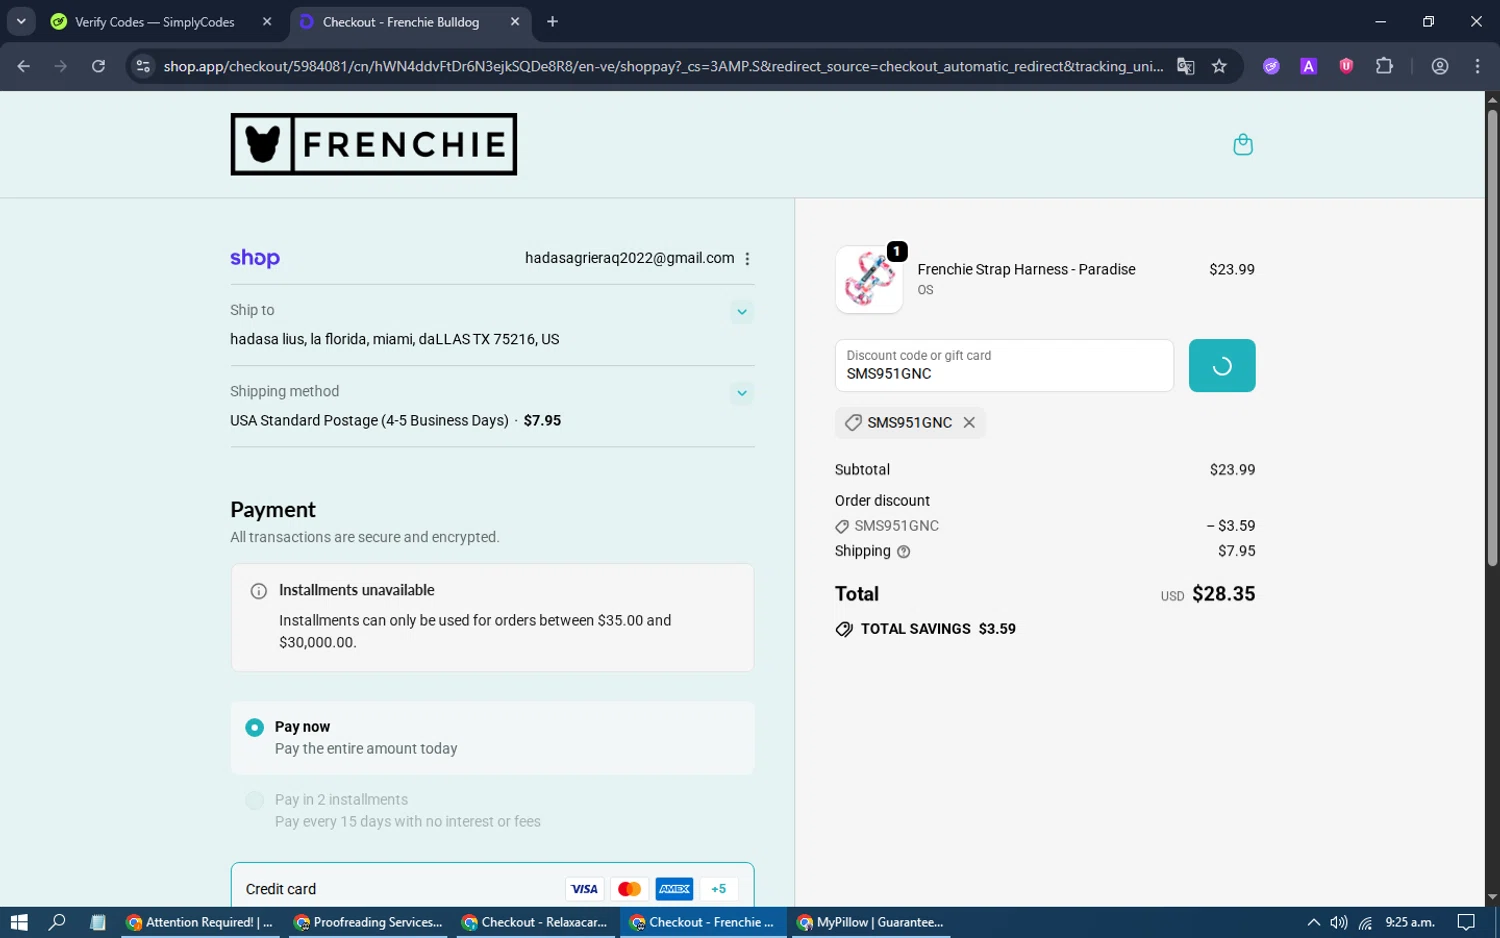This screenshot has height=938, width=1500.
Task: Click the Visa card icon
Action: point(584,889)
